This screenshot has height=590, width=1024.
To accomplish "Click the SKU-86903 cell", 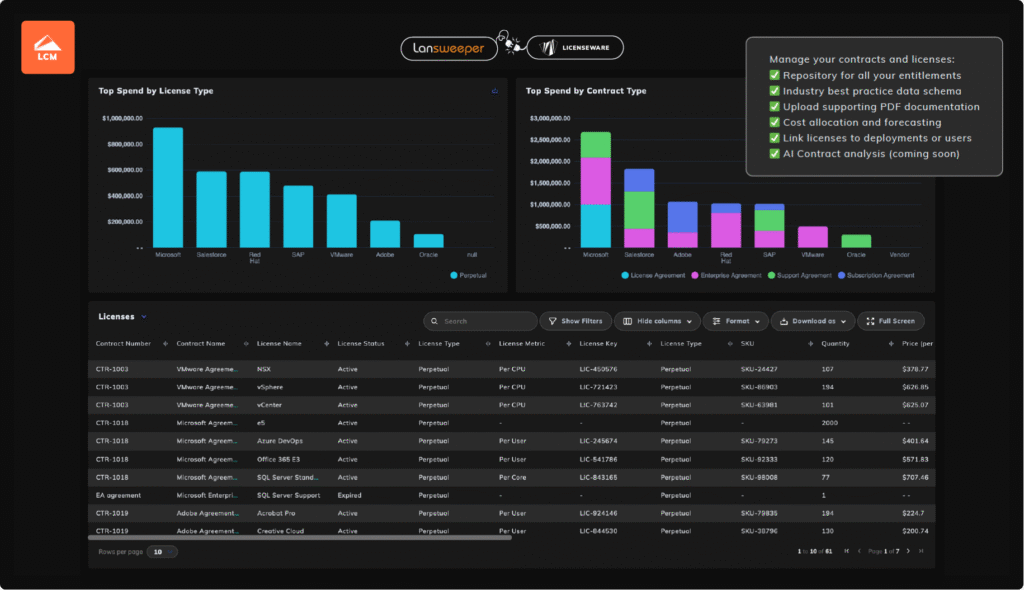I will [x=759, y=387].
